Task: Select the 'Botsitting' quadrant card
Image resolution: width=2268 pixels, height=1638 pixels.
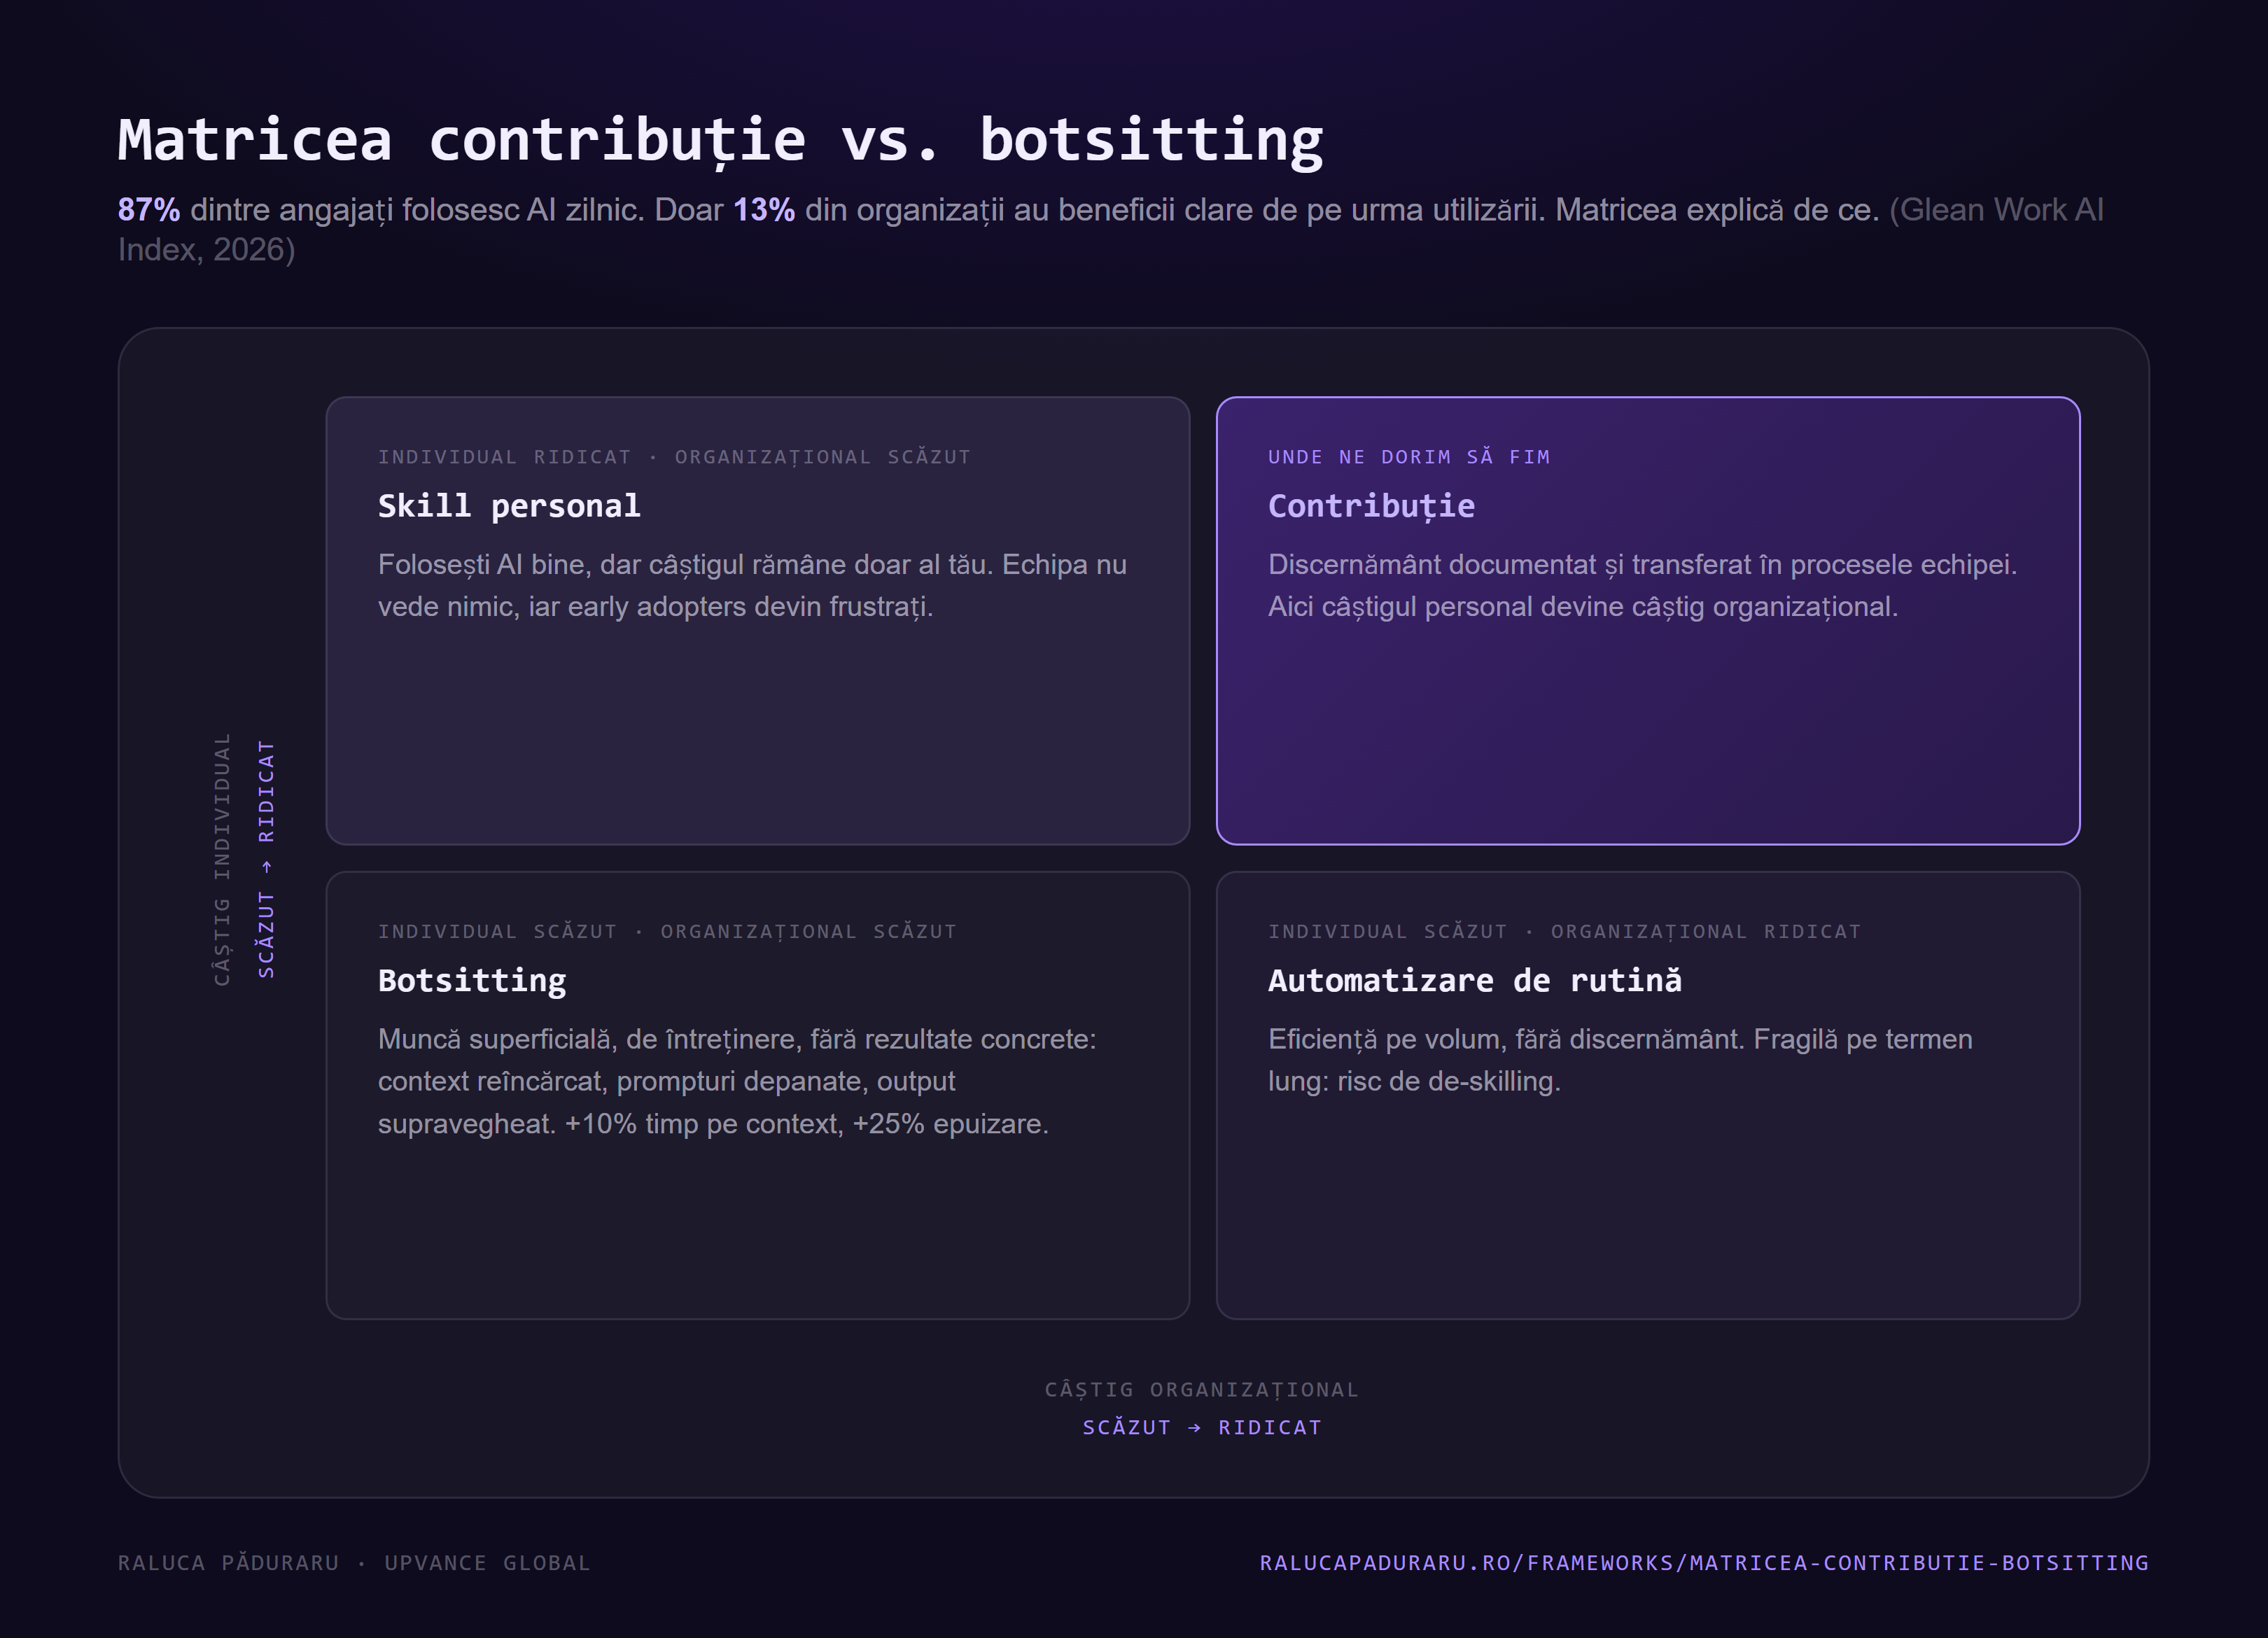Action: point(758,1095)
